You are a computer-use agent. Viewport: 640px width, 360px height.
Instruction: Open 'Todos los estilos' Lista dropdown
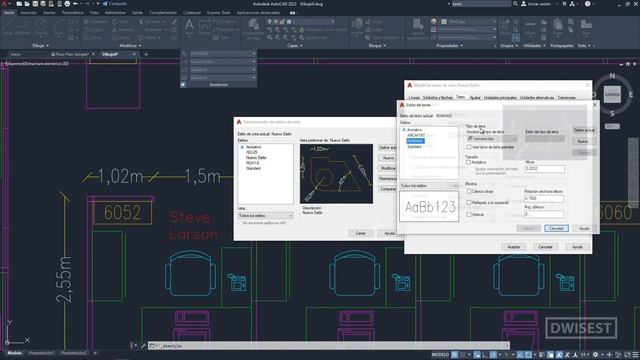click(x=265, y=216)
